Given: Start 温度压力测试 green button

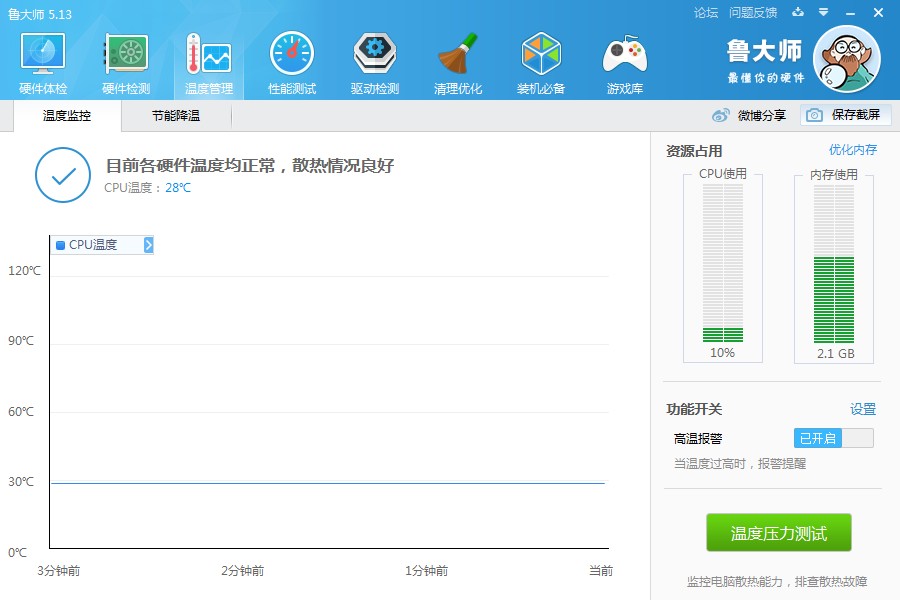Looking at the screenshot, I should 779,532.
